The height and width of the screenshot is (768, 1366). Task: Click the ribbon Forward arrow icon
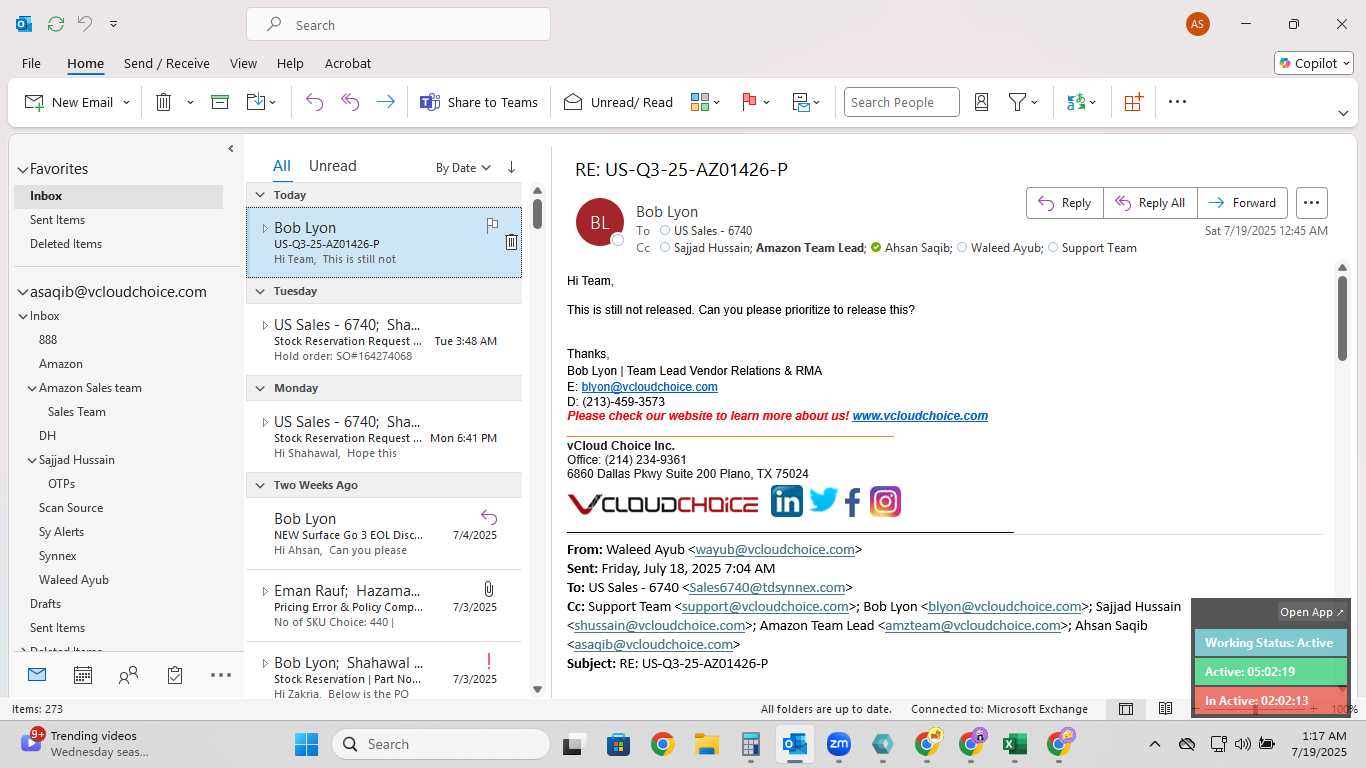385,102
